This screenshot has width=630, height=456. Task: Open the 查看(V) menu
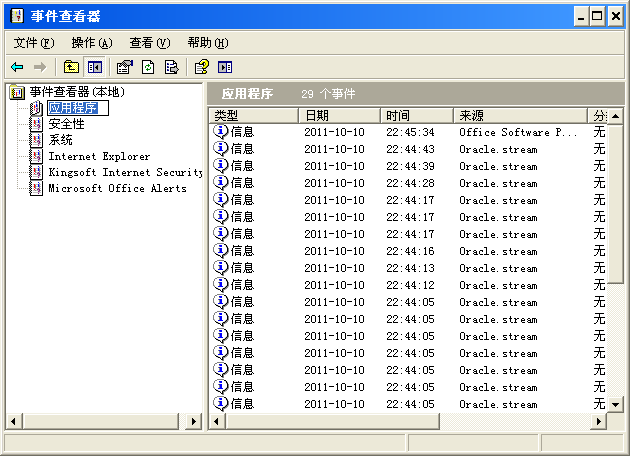click(x=149, y=42)
